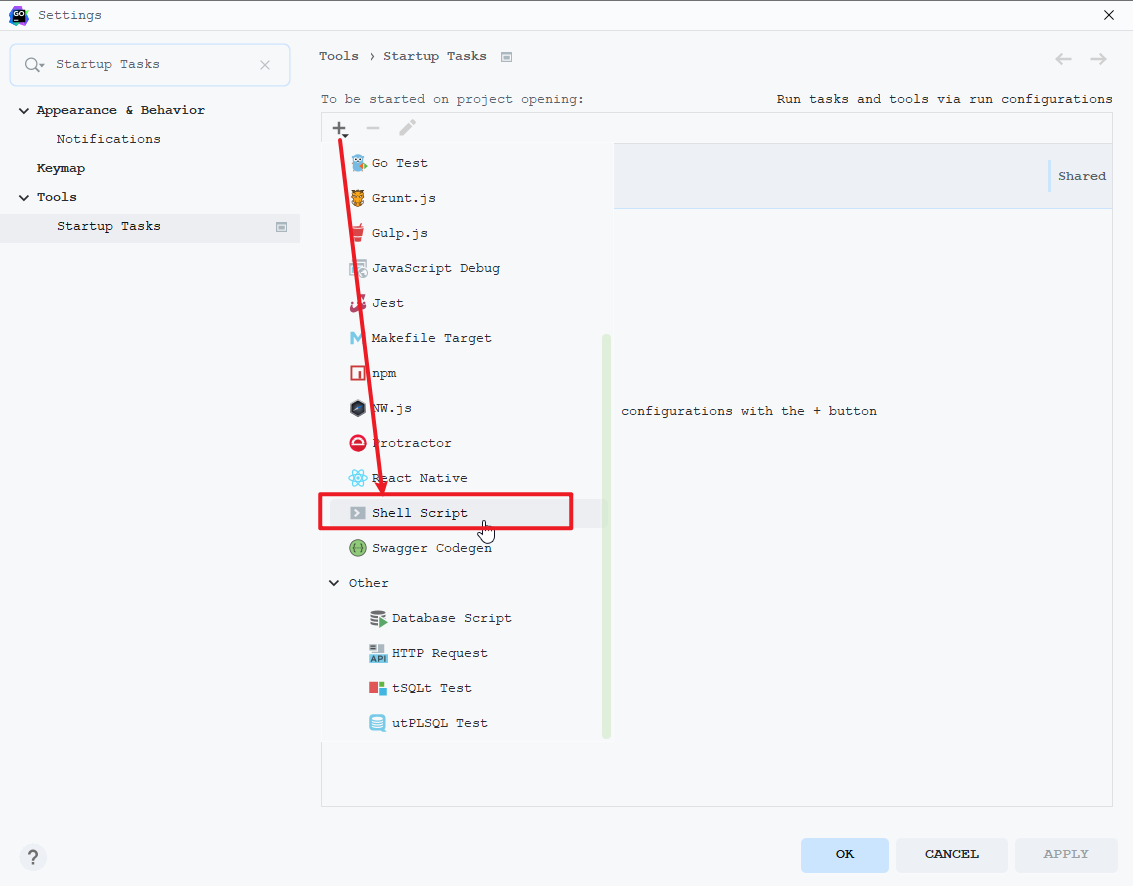Click the Remove (minus) toolbar icon

pos(373,129)
